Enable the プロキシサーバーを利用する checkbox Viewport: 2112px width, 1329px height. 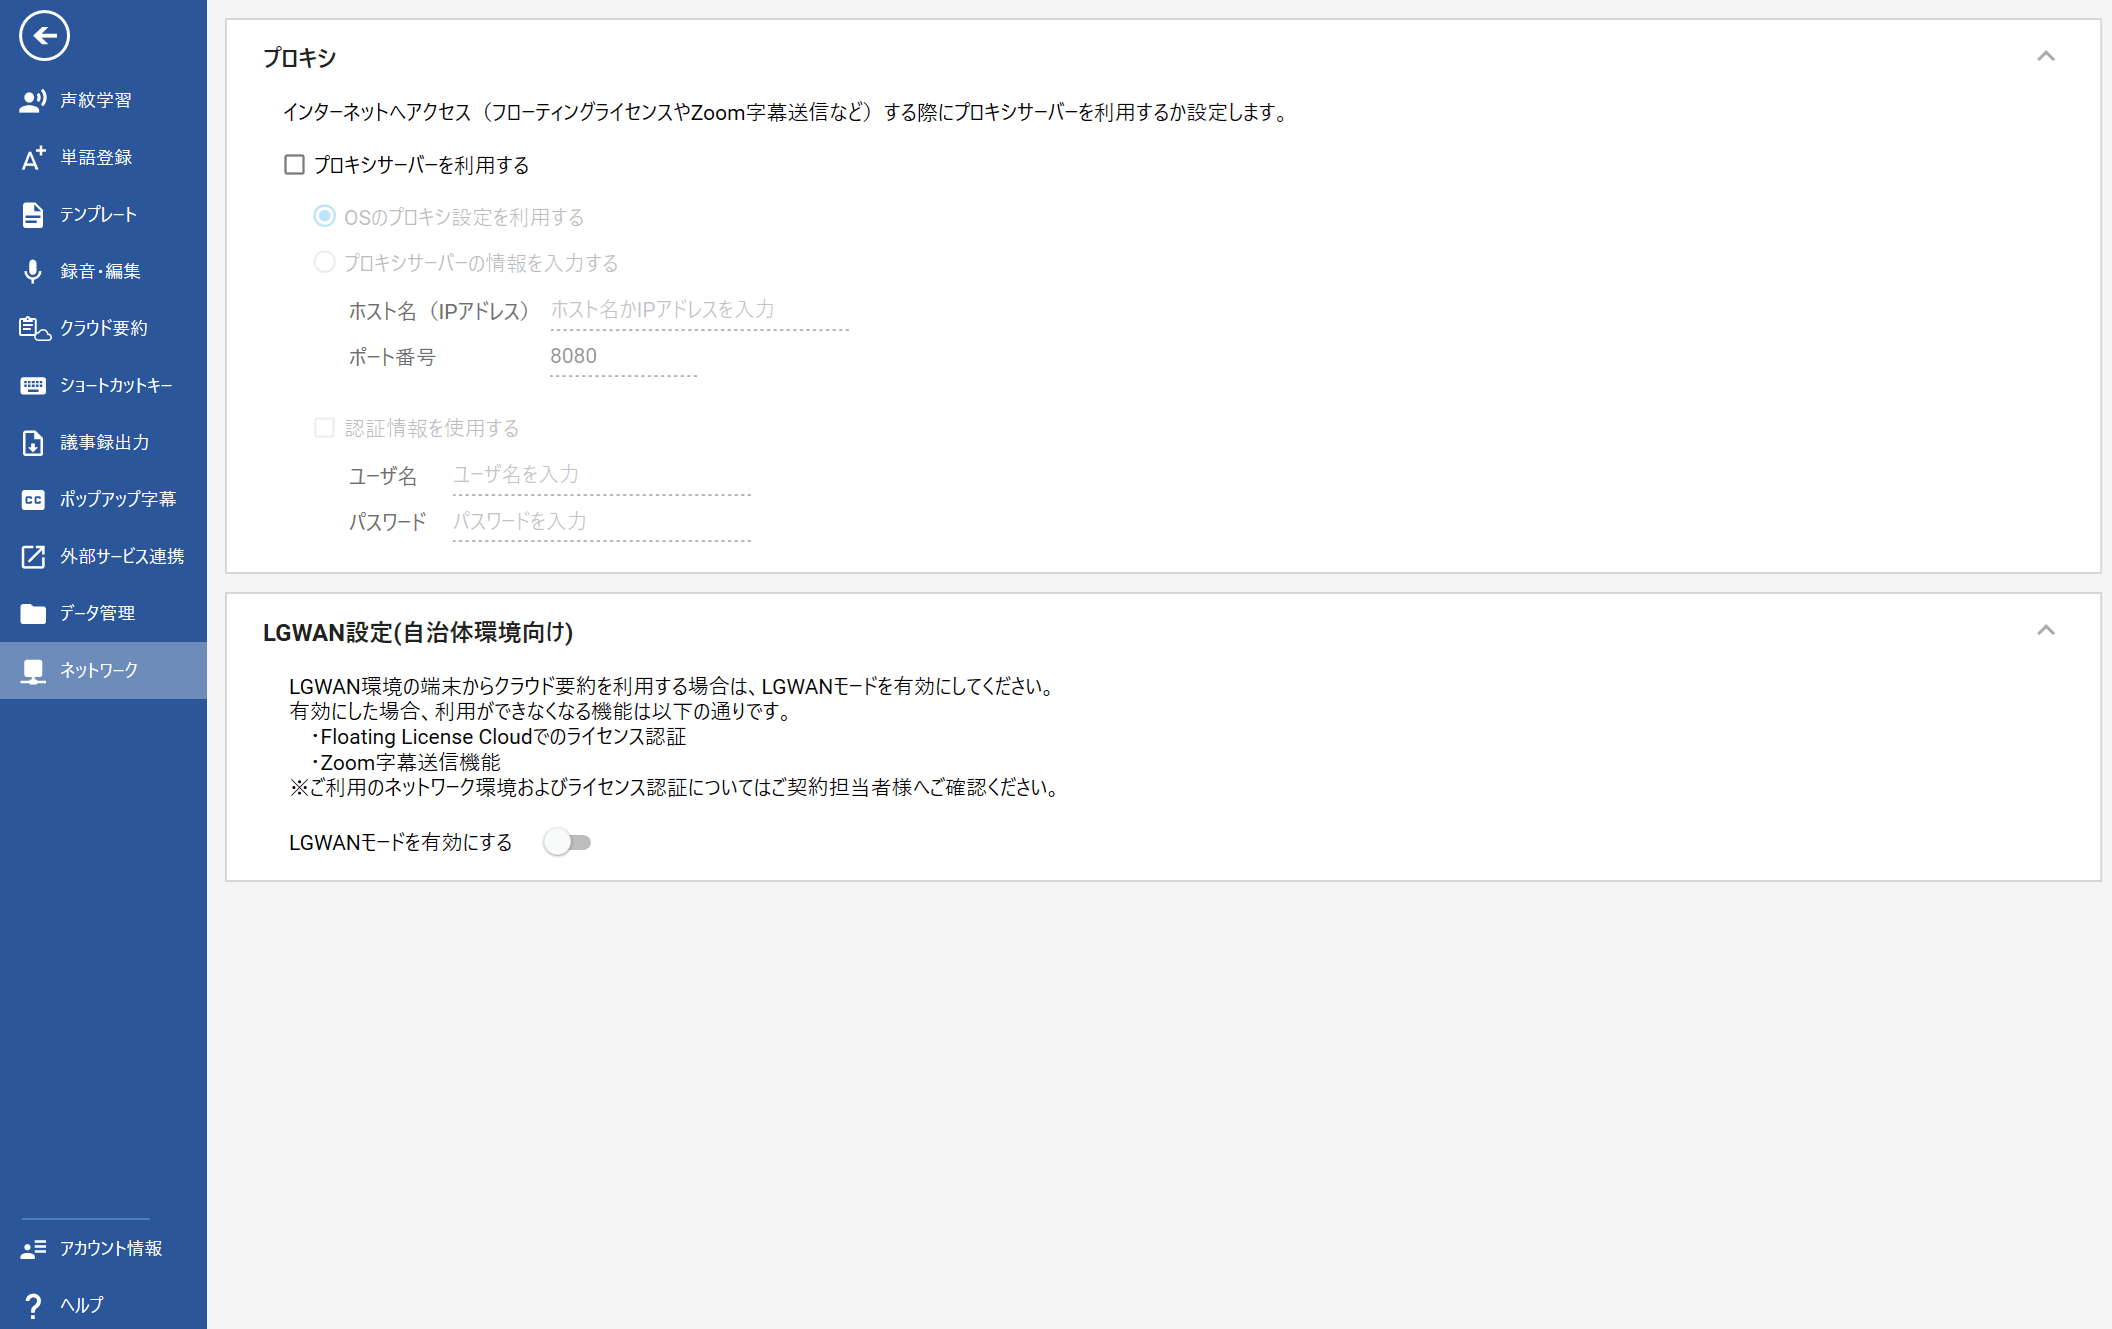click(x=294, y=165)
